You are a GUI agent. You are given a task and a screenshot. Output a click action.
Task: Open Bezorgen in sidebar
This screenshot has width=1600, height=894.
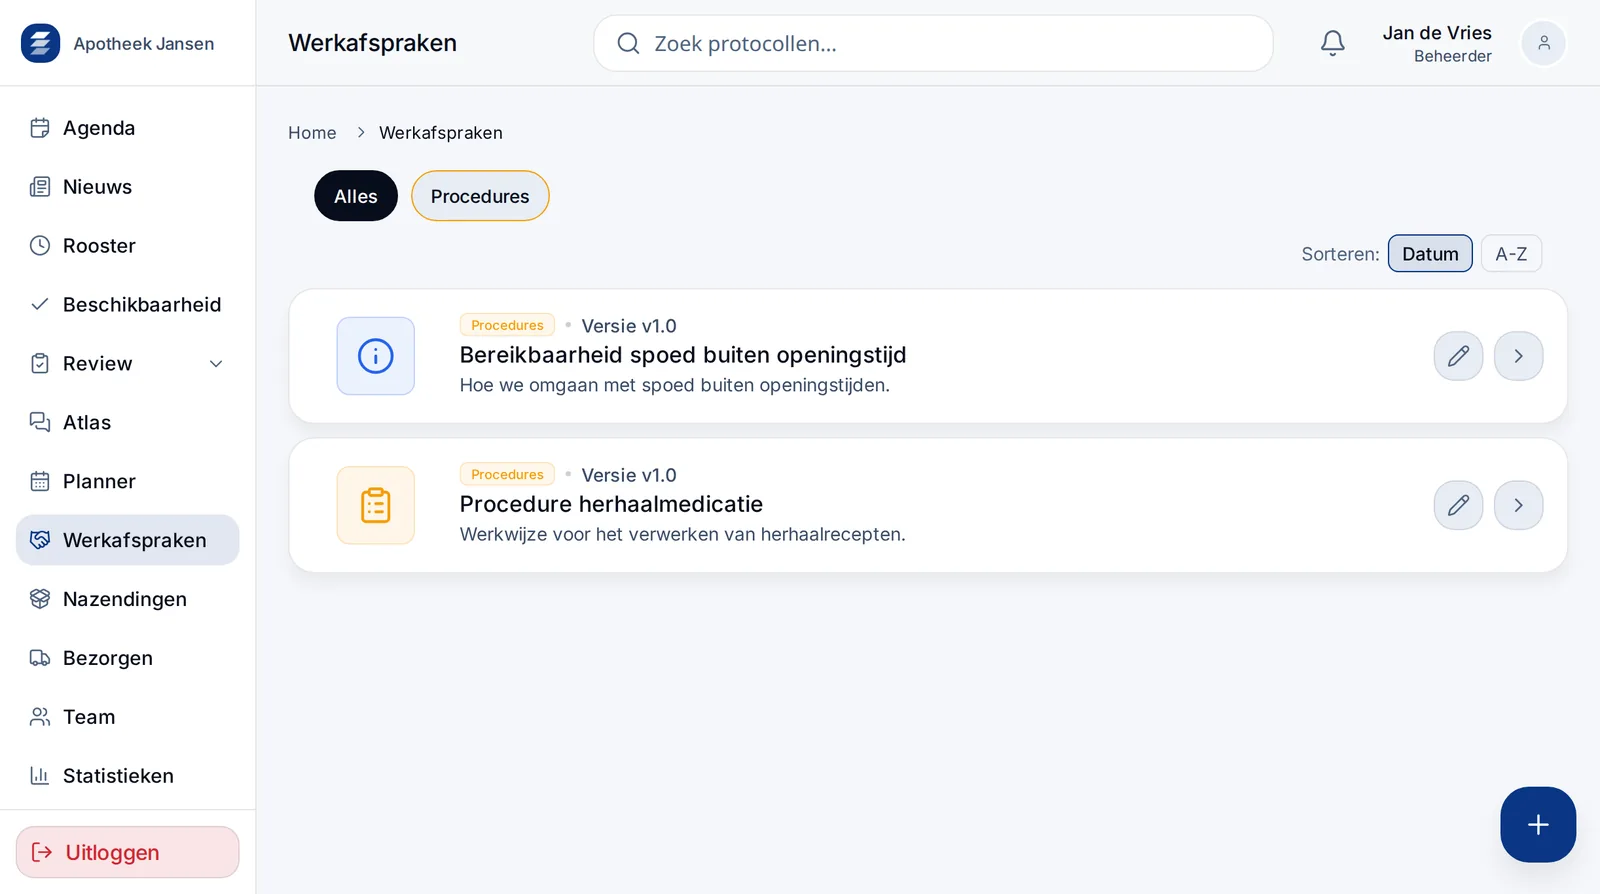[127, 658]
